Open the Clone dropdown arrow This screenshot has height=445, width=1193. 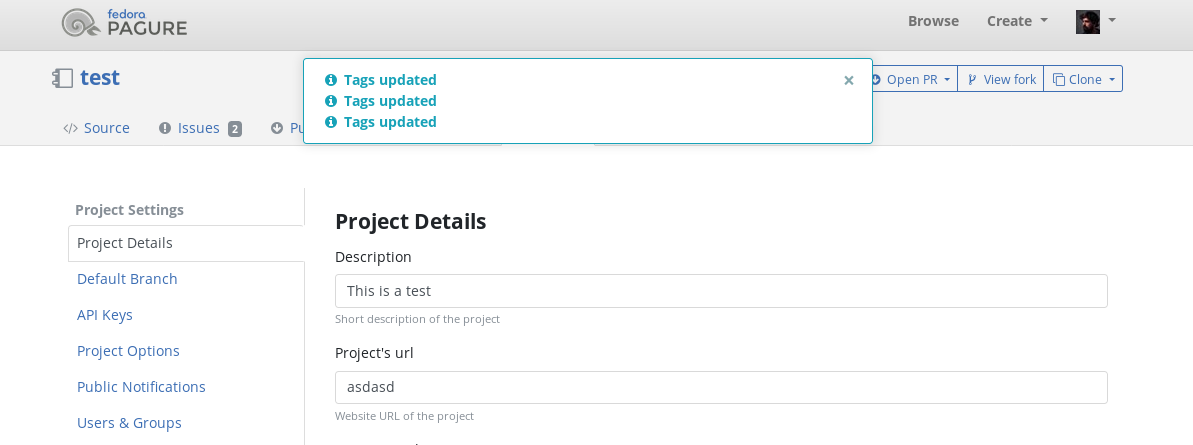1112,79
